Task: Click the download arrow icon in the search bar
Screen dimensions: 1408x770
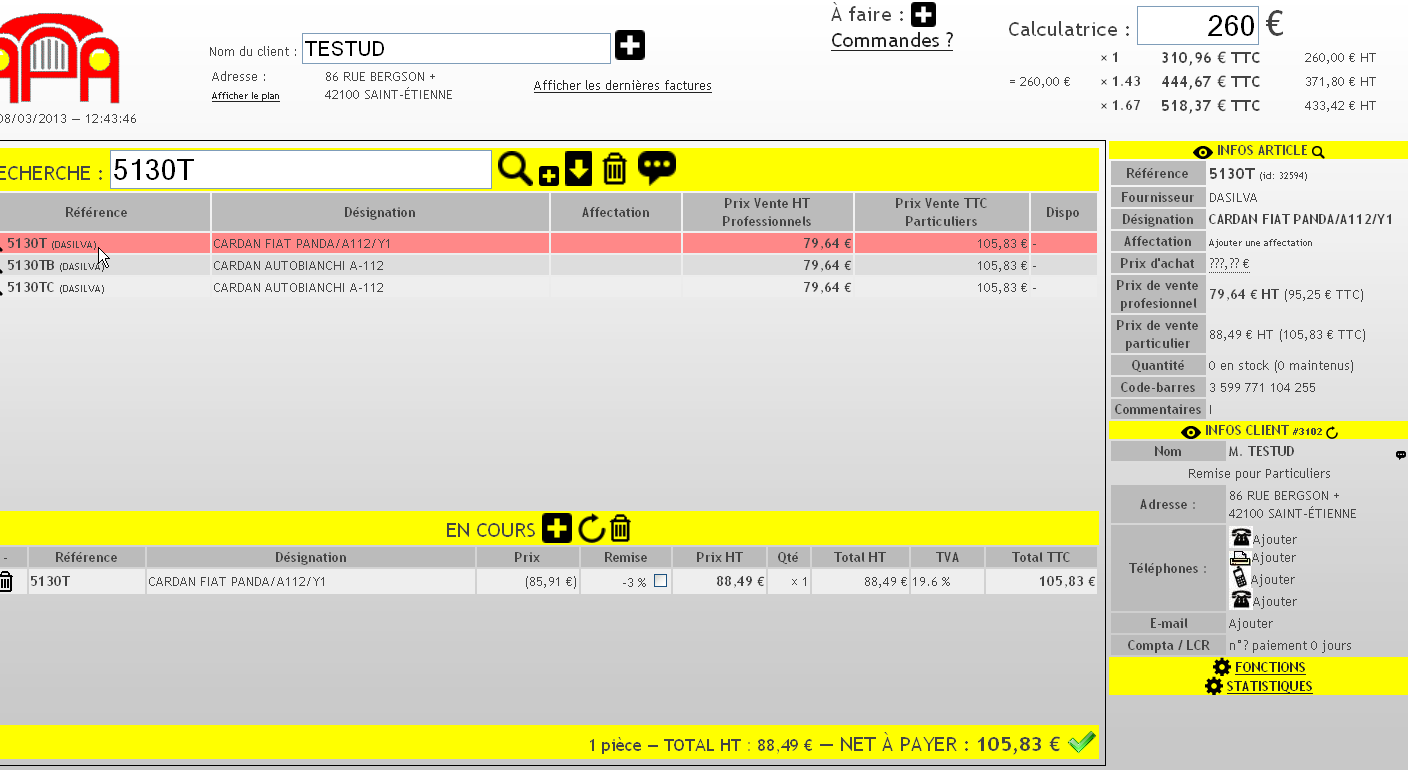Action: [579, 169]
